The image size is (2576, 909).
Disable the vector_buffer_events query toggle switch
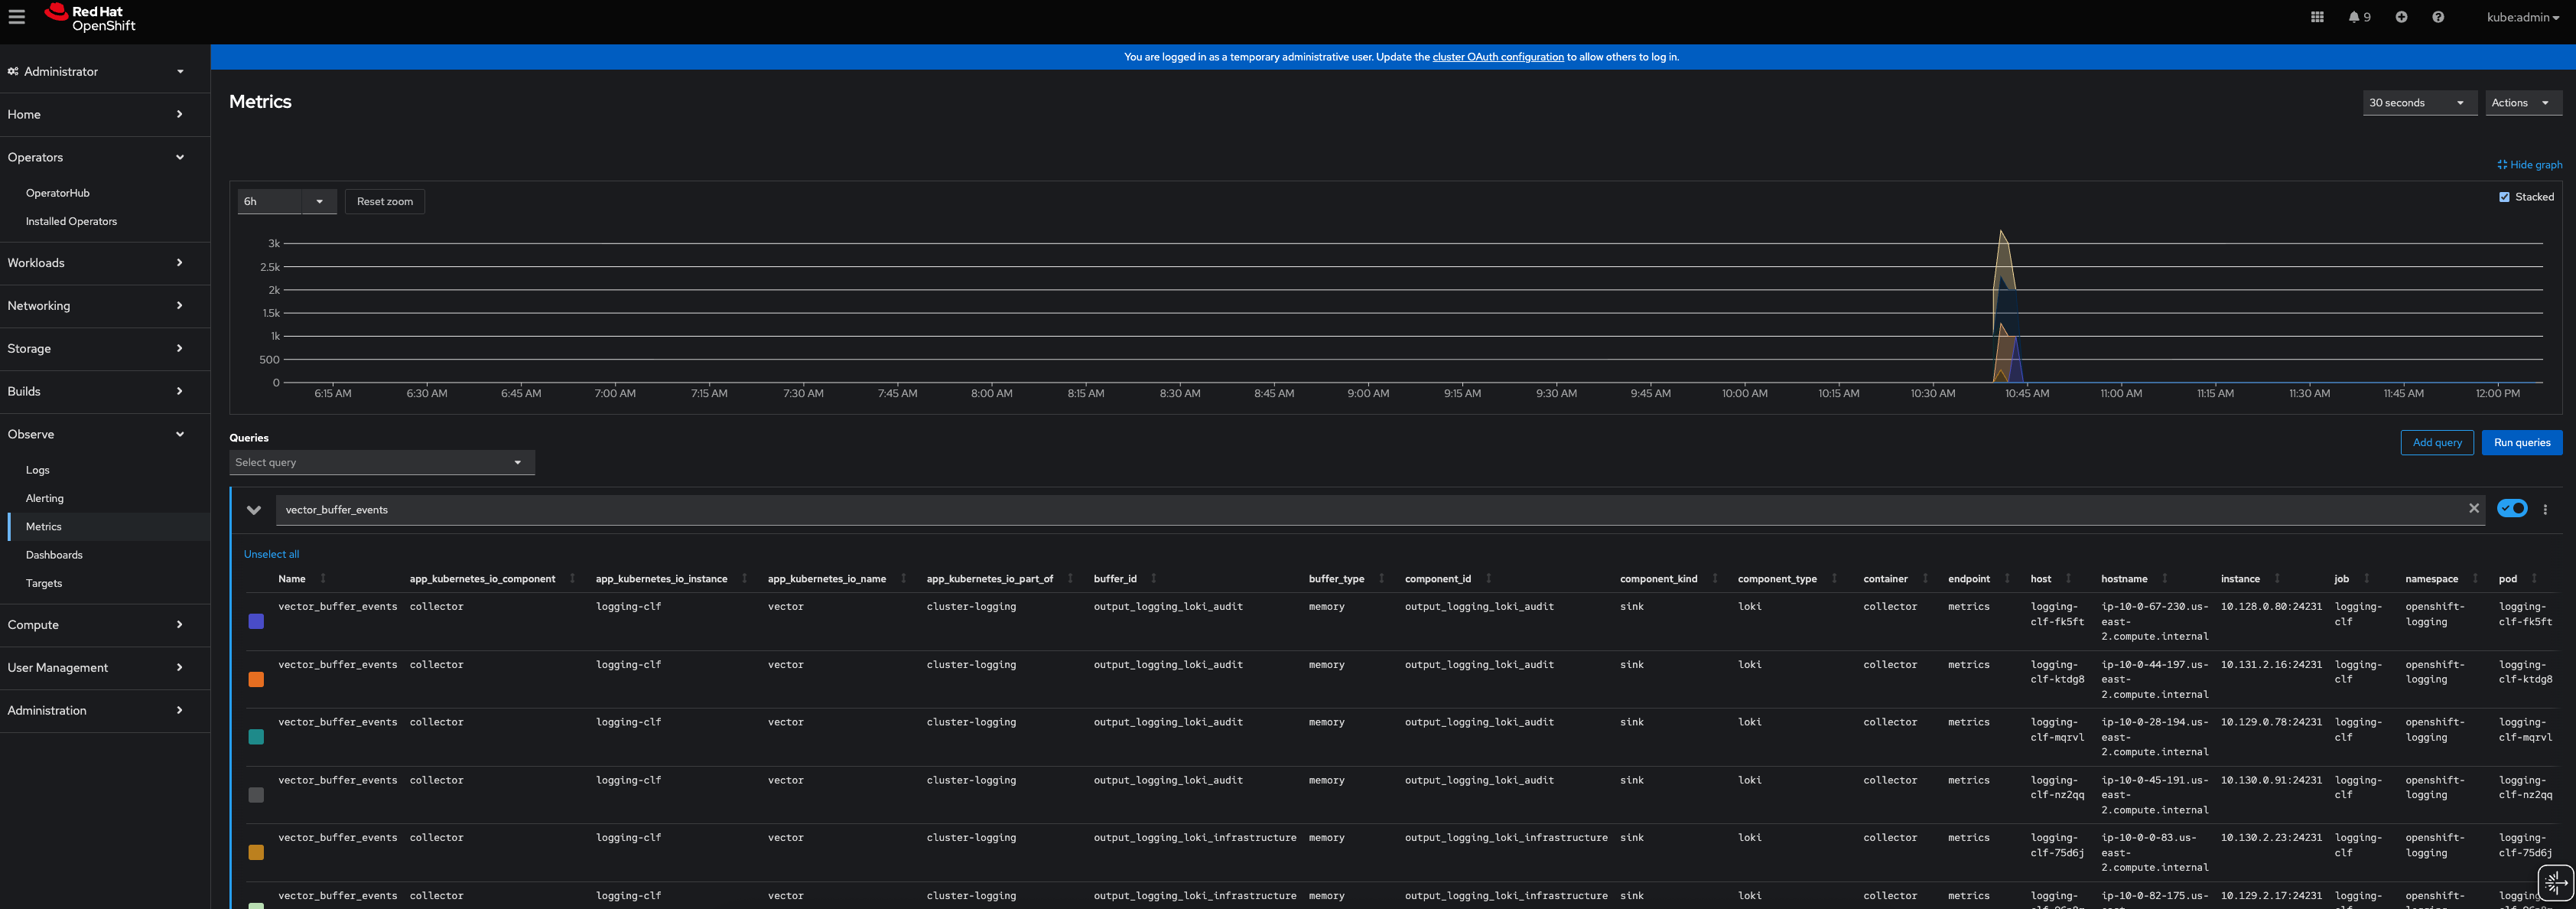(2512, 509)
